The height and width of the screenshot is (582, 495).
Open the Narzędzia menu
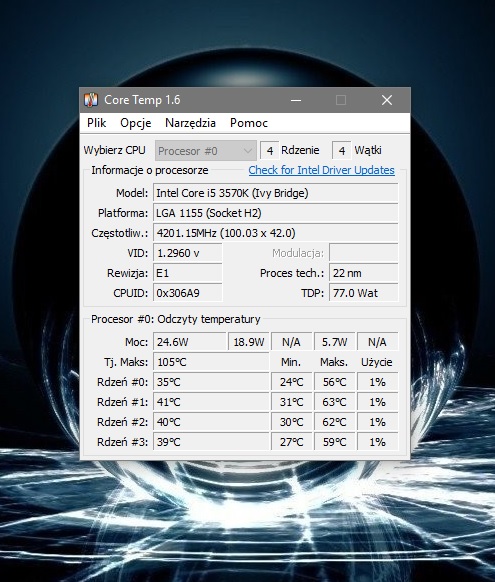click(x=190, y=123)
